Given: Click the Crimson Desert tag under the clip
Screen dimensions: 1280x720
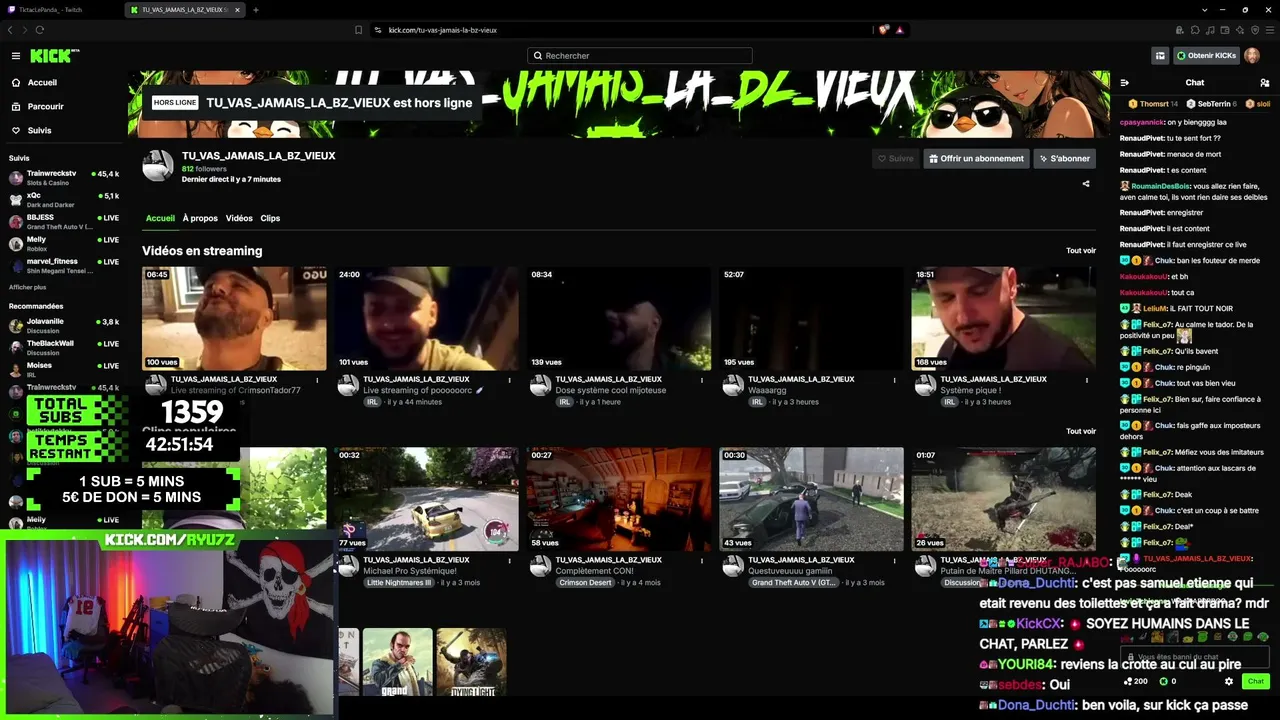Looking at the screenshot, I should click(586, 582).
